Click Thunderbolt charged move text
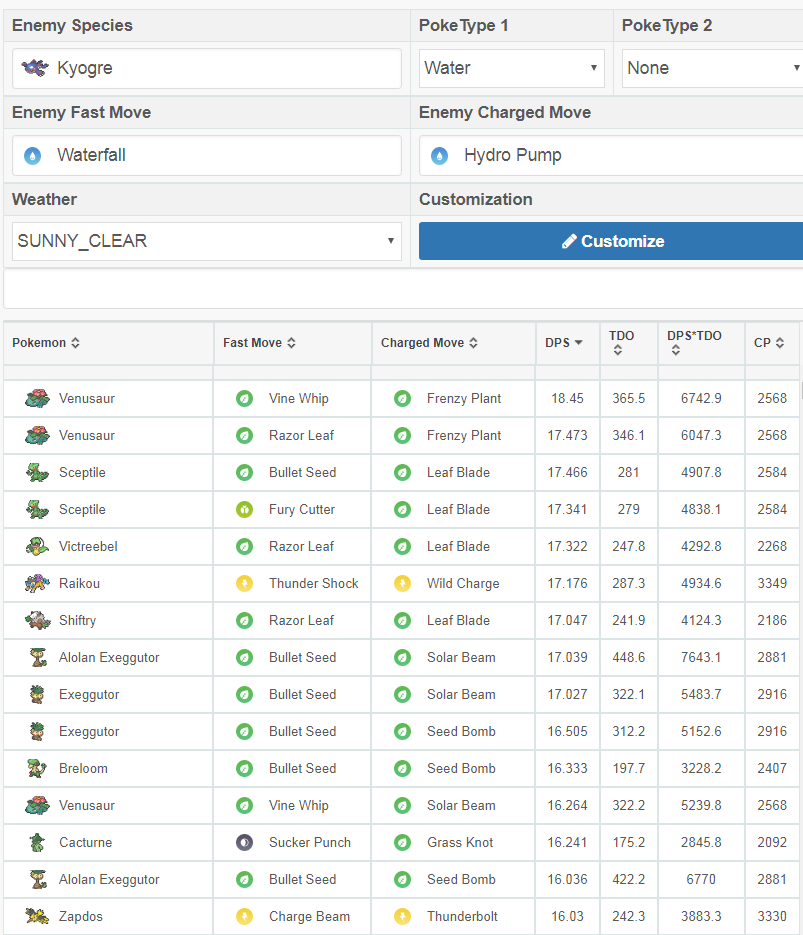This screenshot has height=935, width=803. click(462, 917)
